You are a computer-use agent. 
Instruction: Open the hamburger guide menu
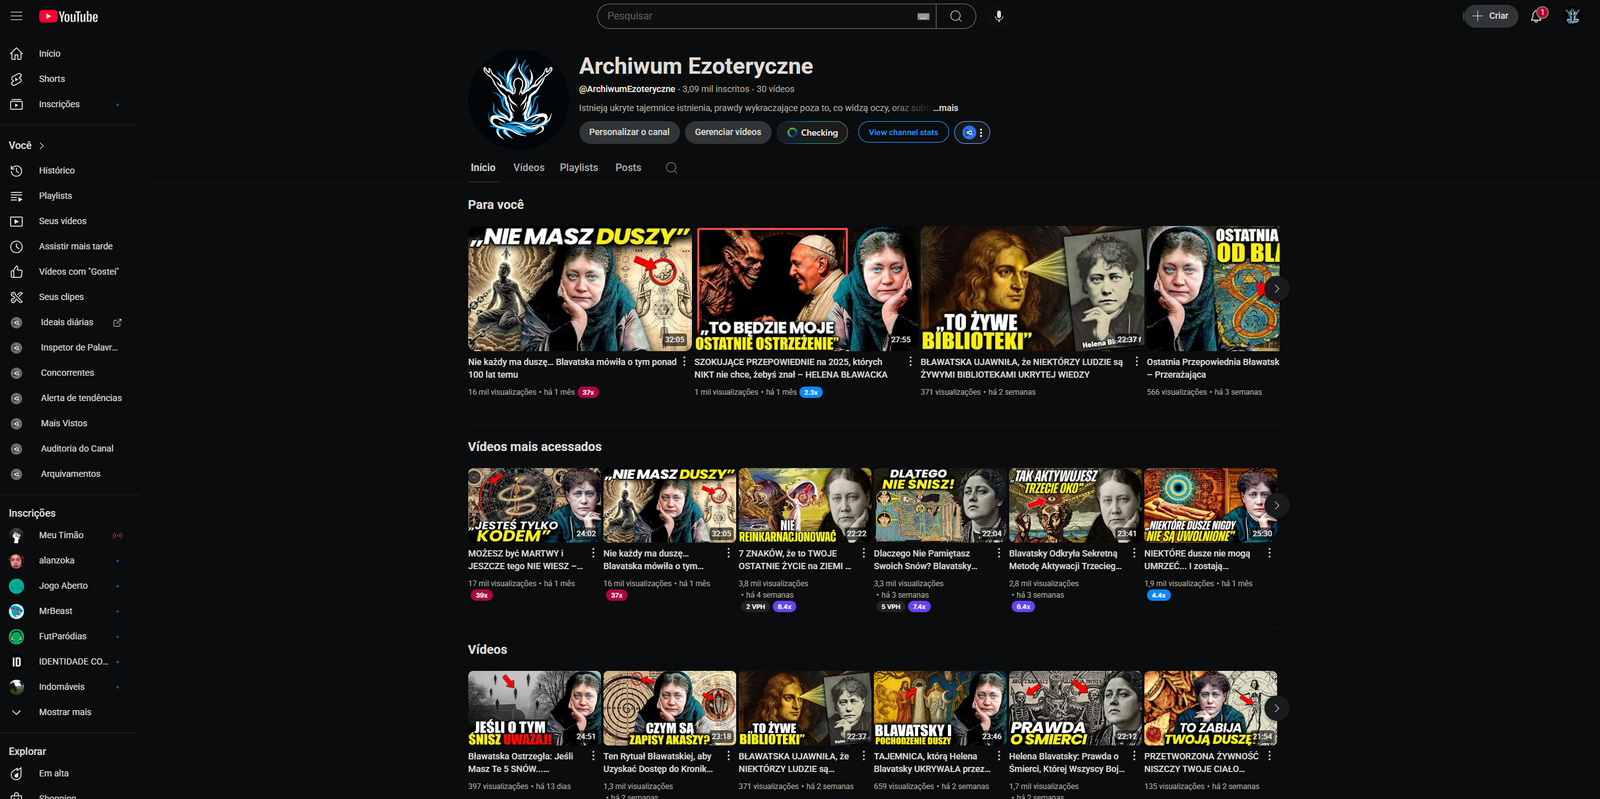(16, 16)
